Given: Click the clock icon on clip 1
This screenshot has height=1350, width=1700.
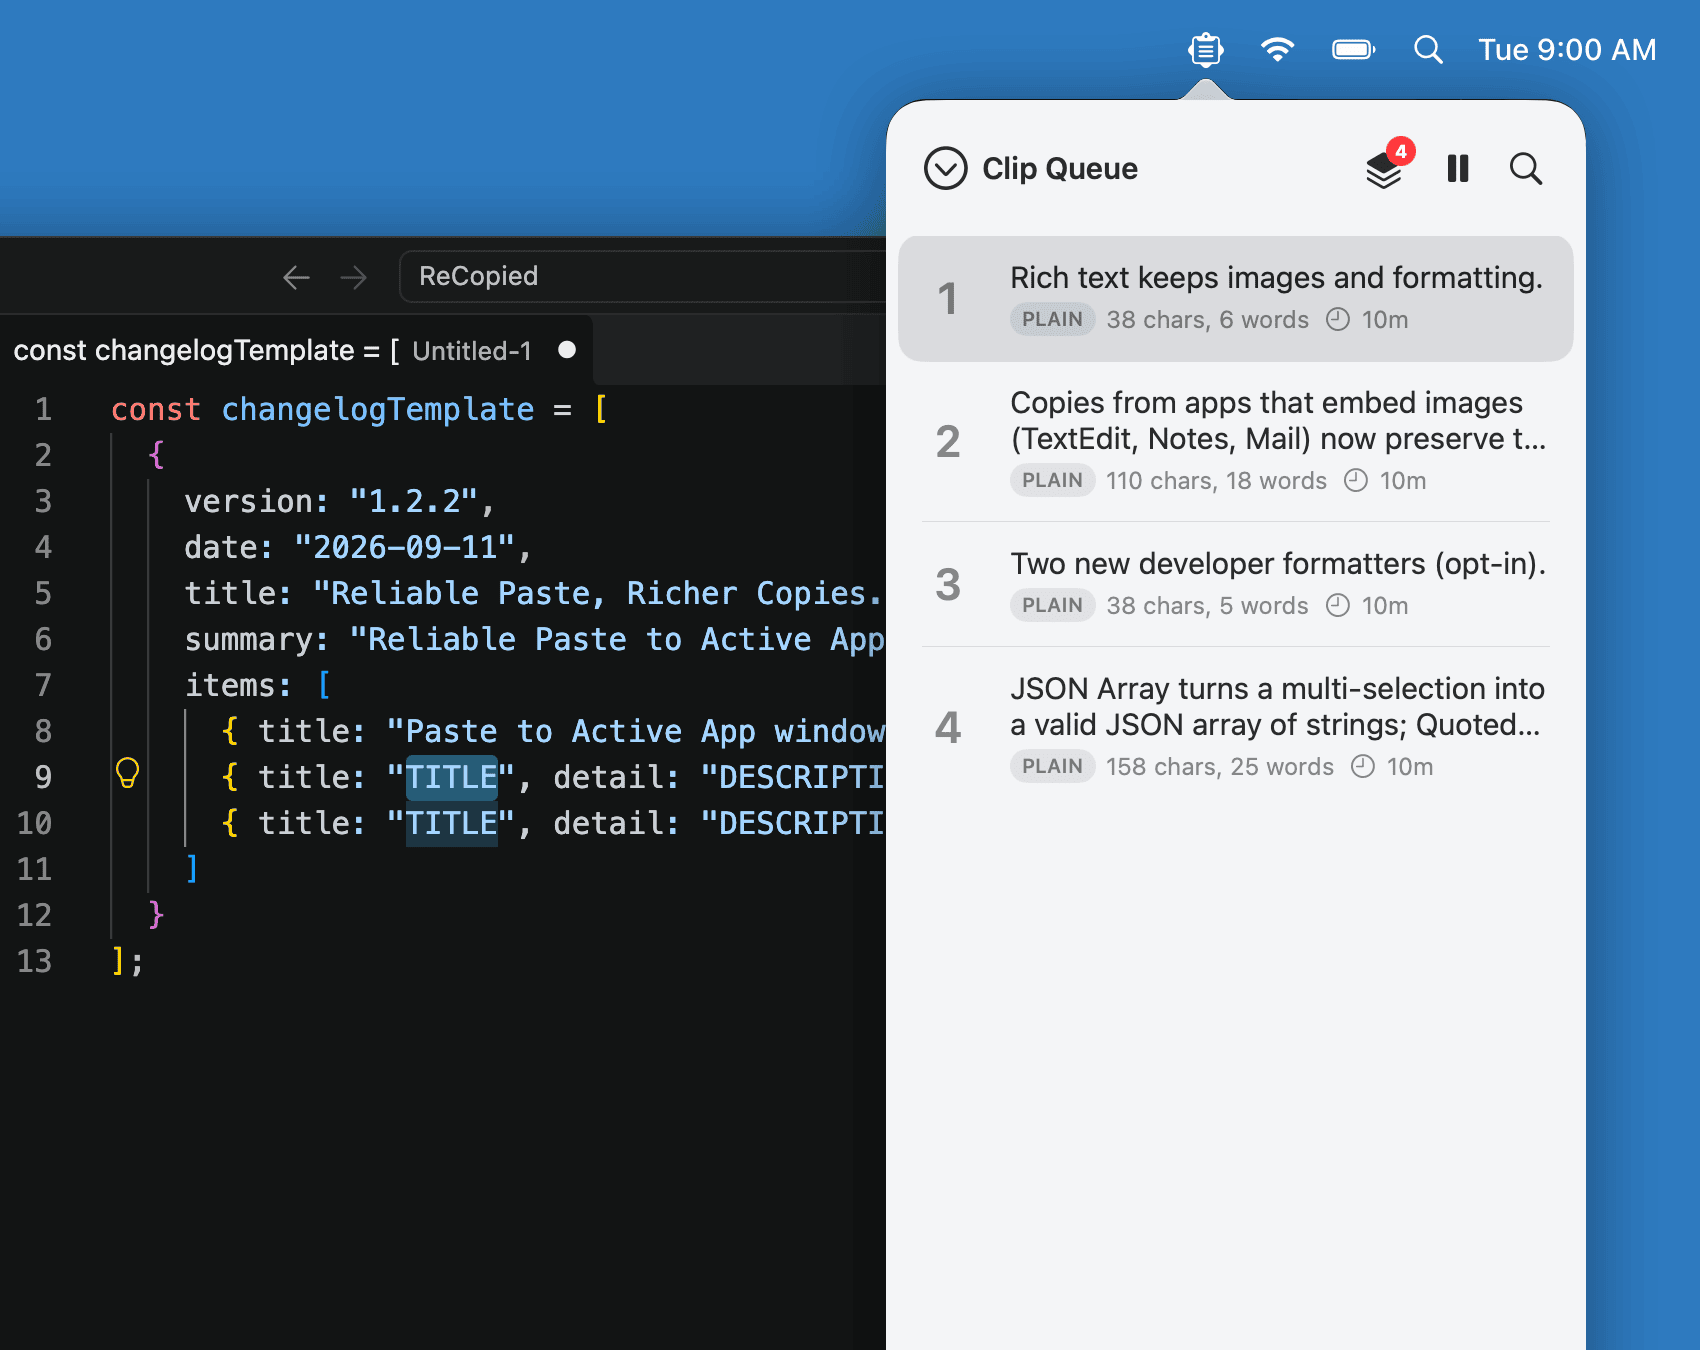Looking at the screenshot, I should click(1338, 320).
